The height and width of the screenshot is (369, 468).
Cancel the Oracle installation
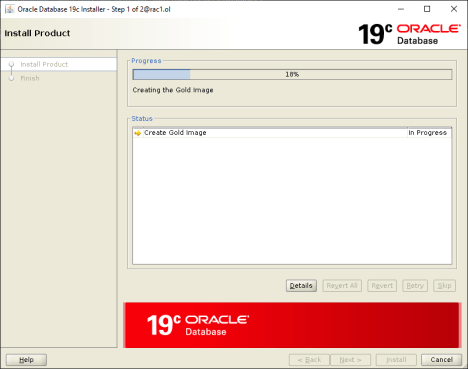(x=441, y=360)
